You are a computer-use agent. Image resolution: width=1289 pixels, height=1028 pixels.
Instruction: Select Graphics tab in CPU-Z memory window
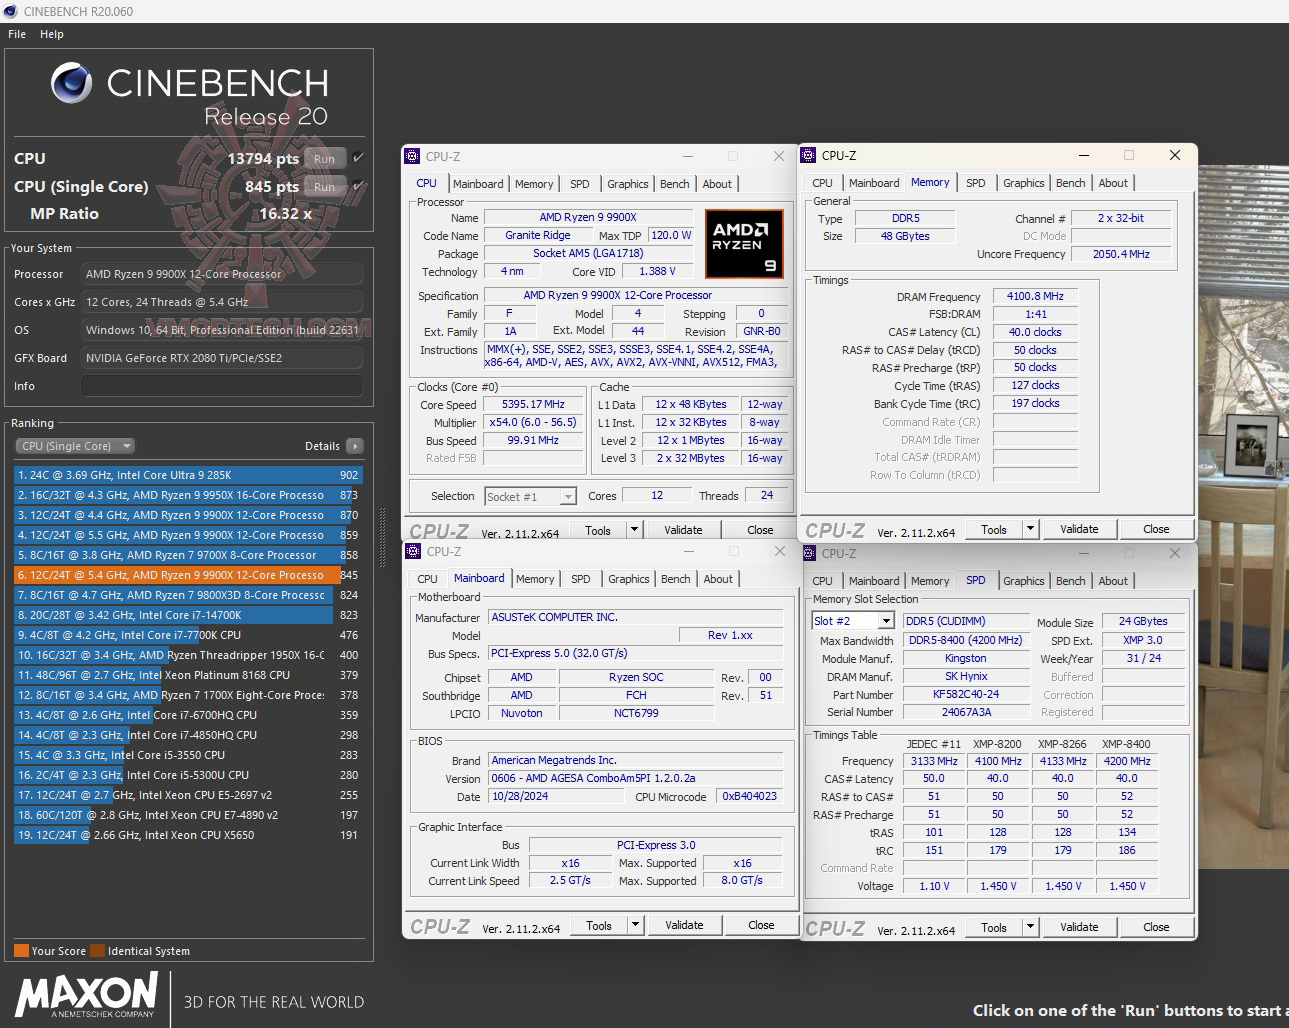1024,183
